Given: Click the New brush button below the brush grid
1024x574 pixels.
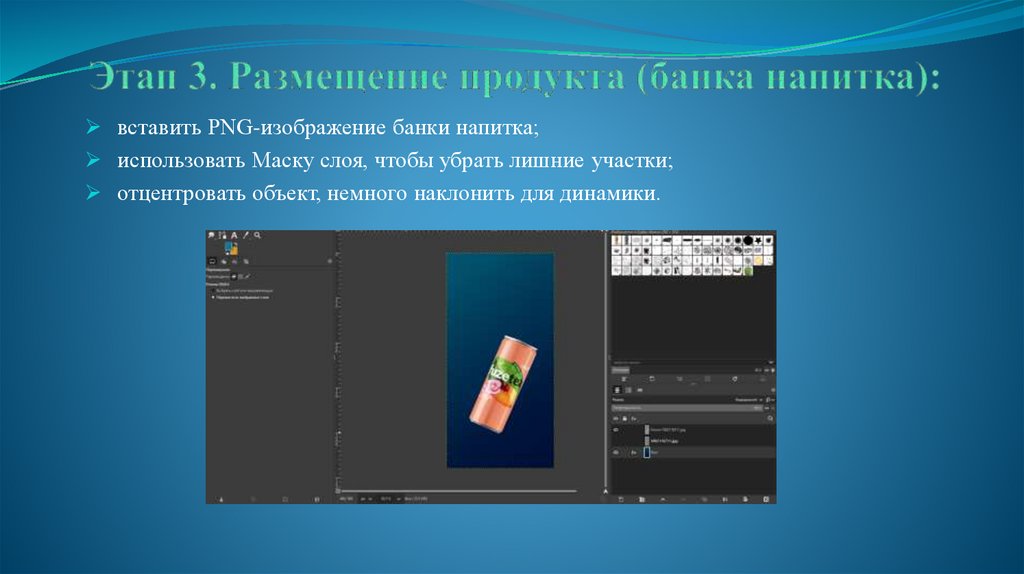Looking at the screenshot, I should (652, 379).
